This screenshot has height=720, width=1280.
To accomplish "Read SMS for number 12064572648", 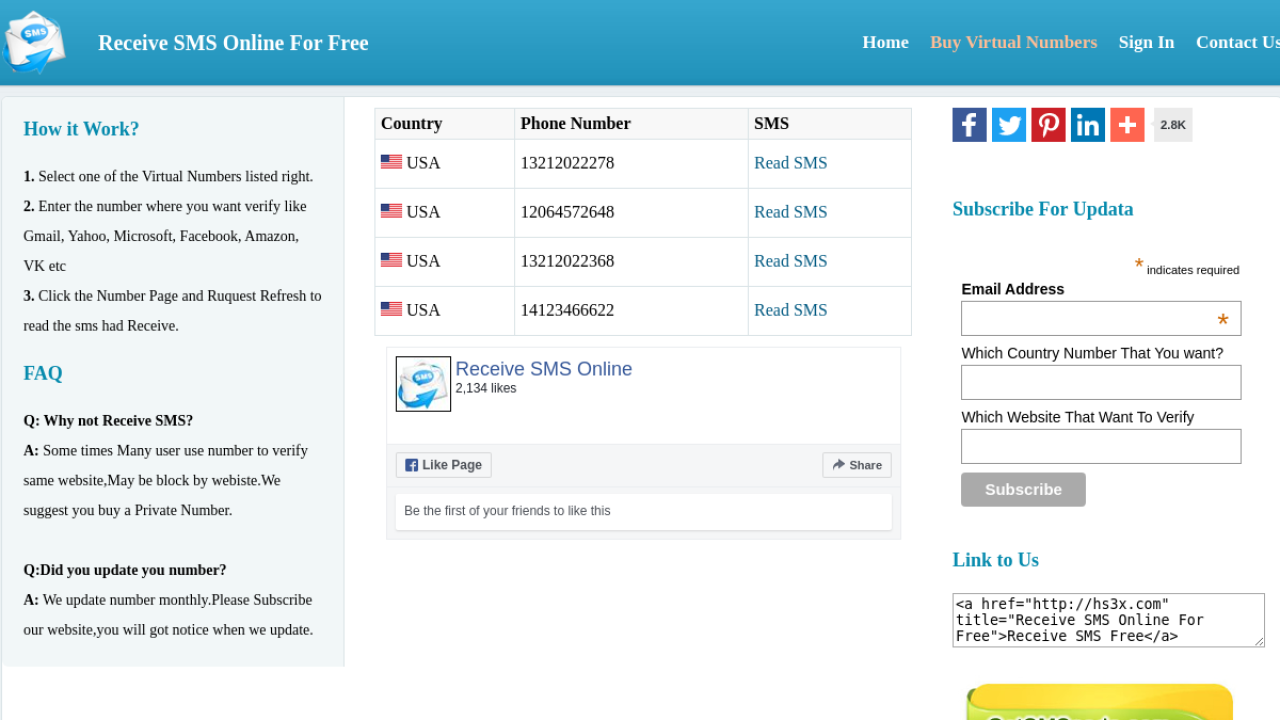I will (x=790, y=212).
